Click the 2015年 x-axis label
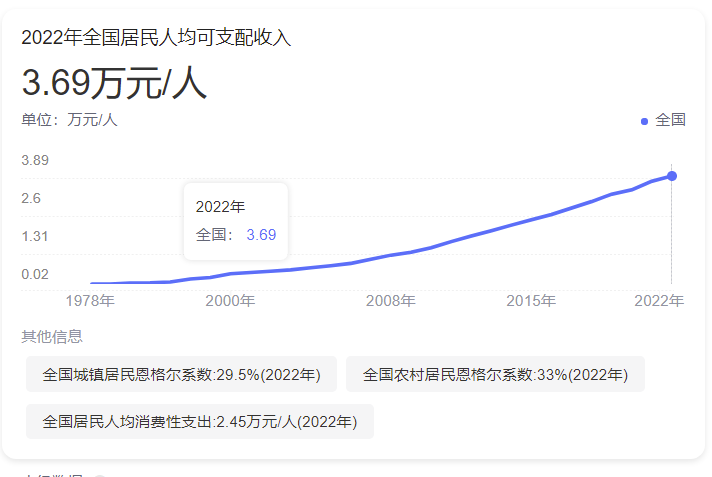 point(530,300)
